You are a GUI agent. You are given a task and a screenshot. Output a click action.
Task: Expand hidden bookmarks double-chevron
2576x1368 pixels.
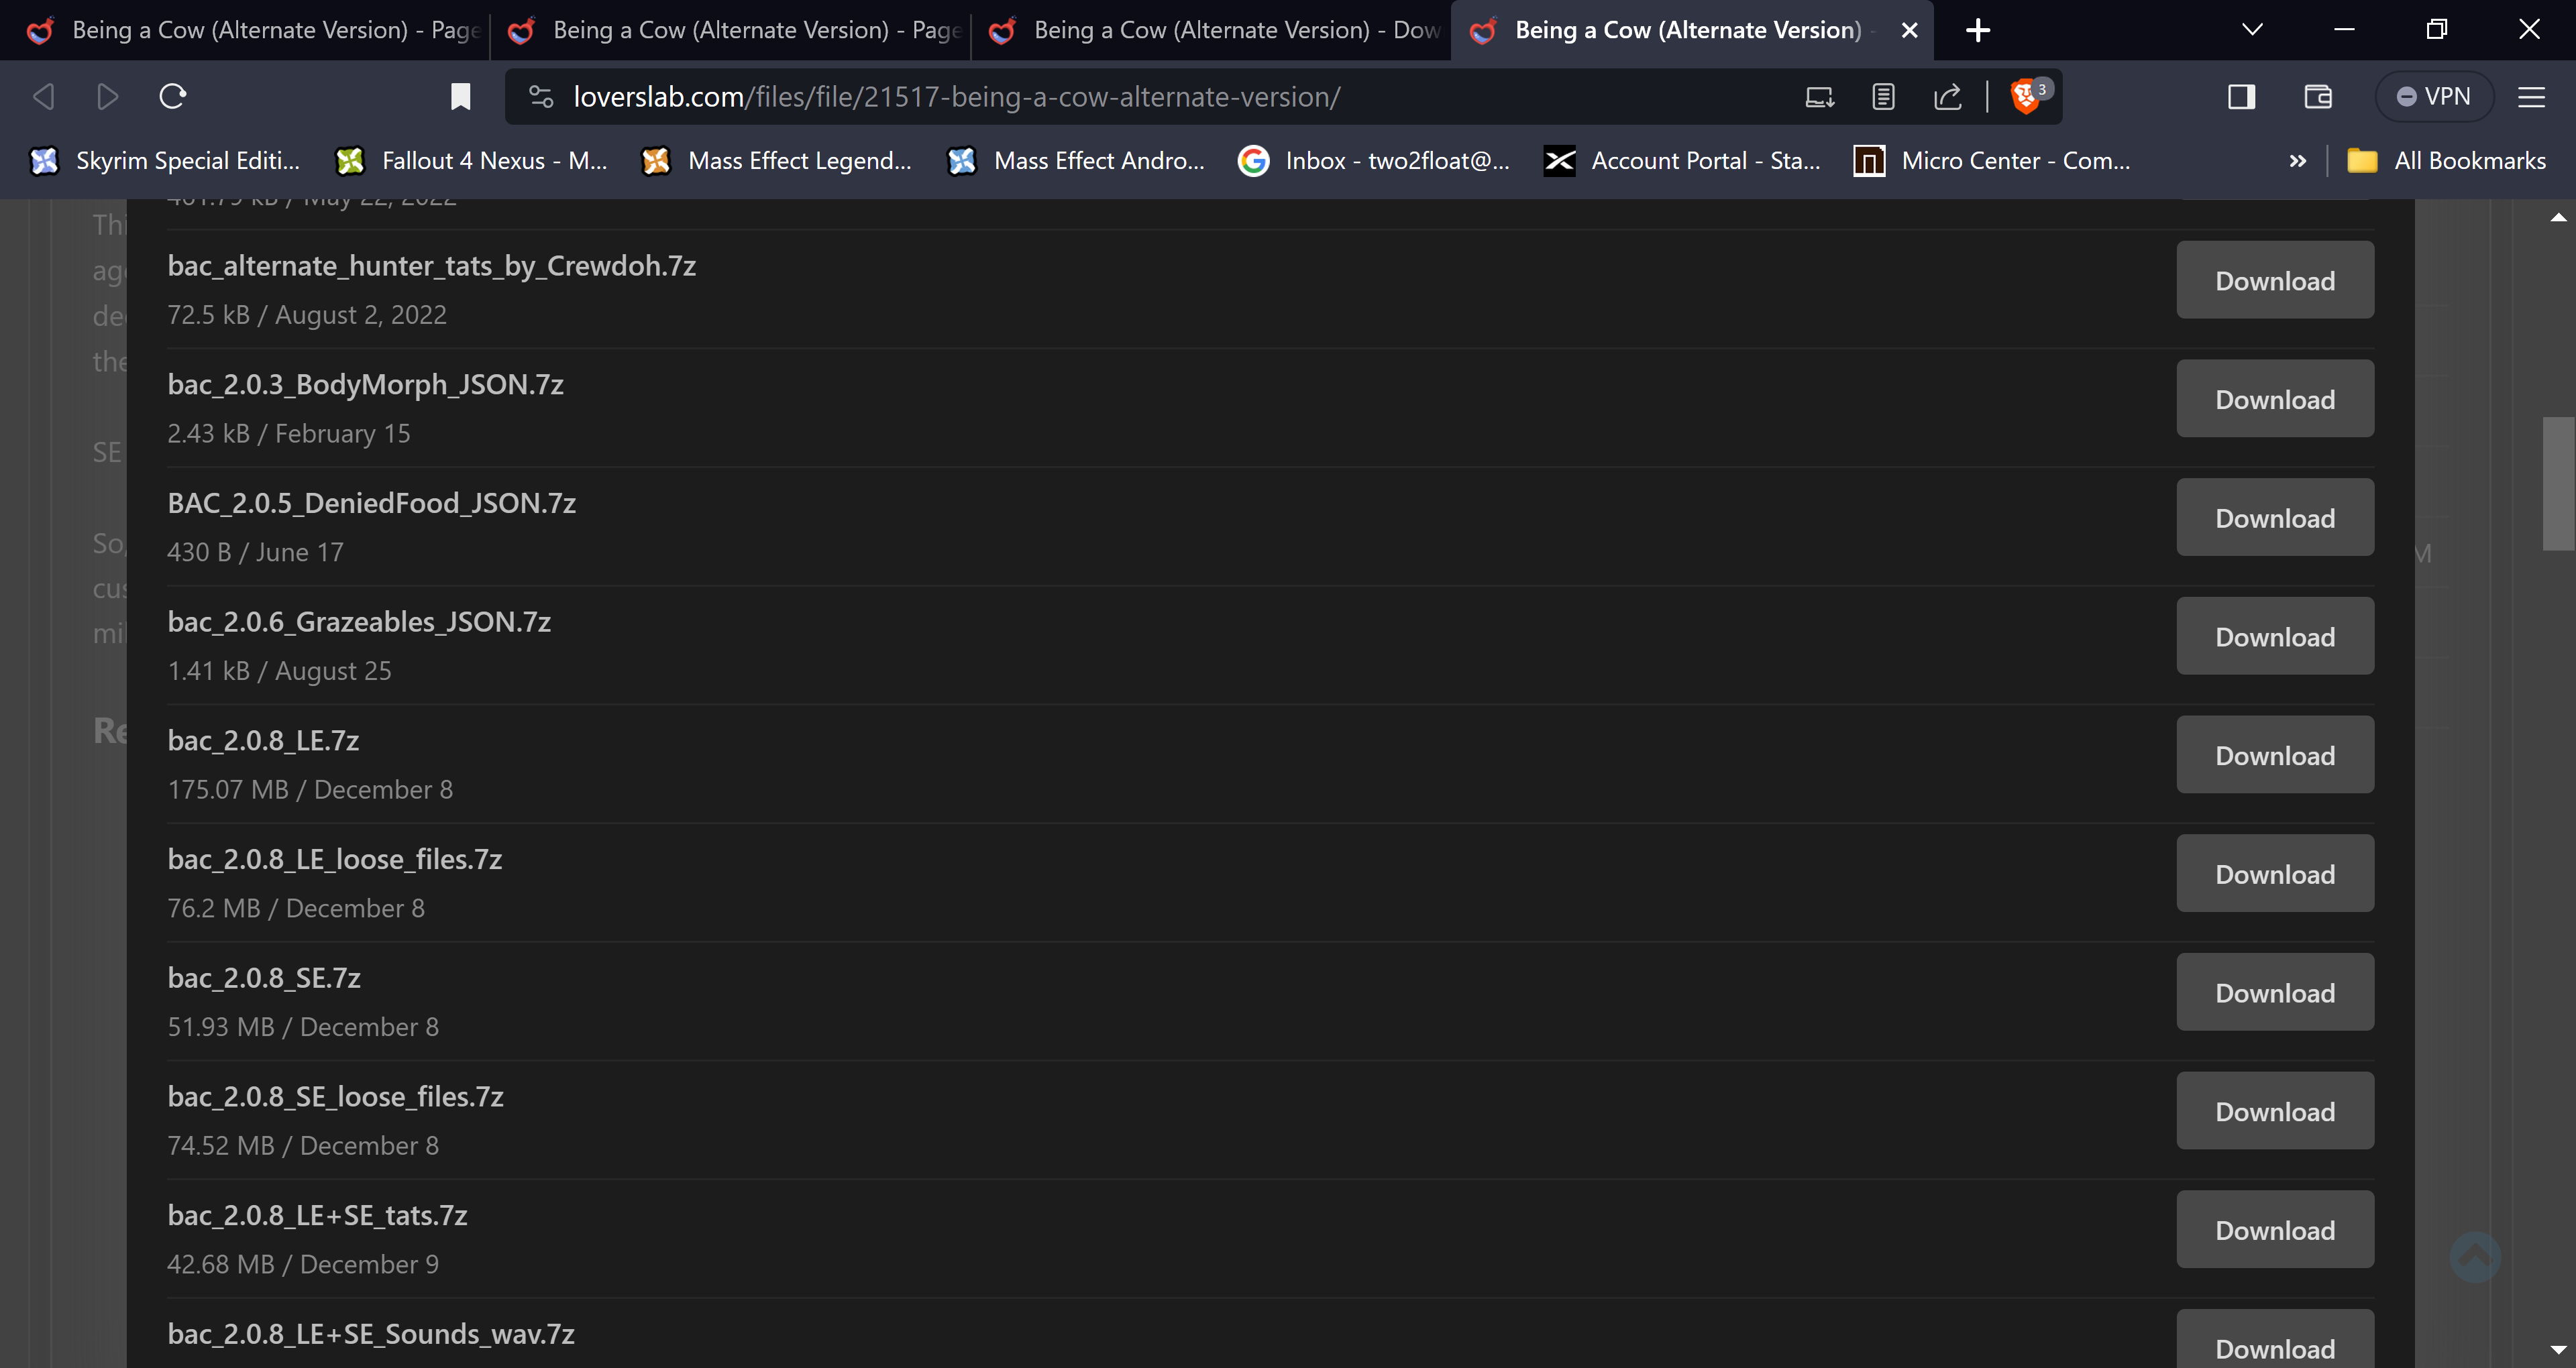pos(2297,161)
